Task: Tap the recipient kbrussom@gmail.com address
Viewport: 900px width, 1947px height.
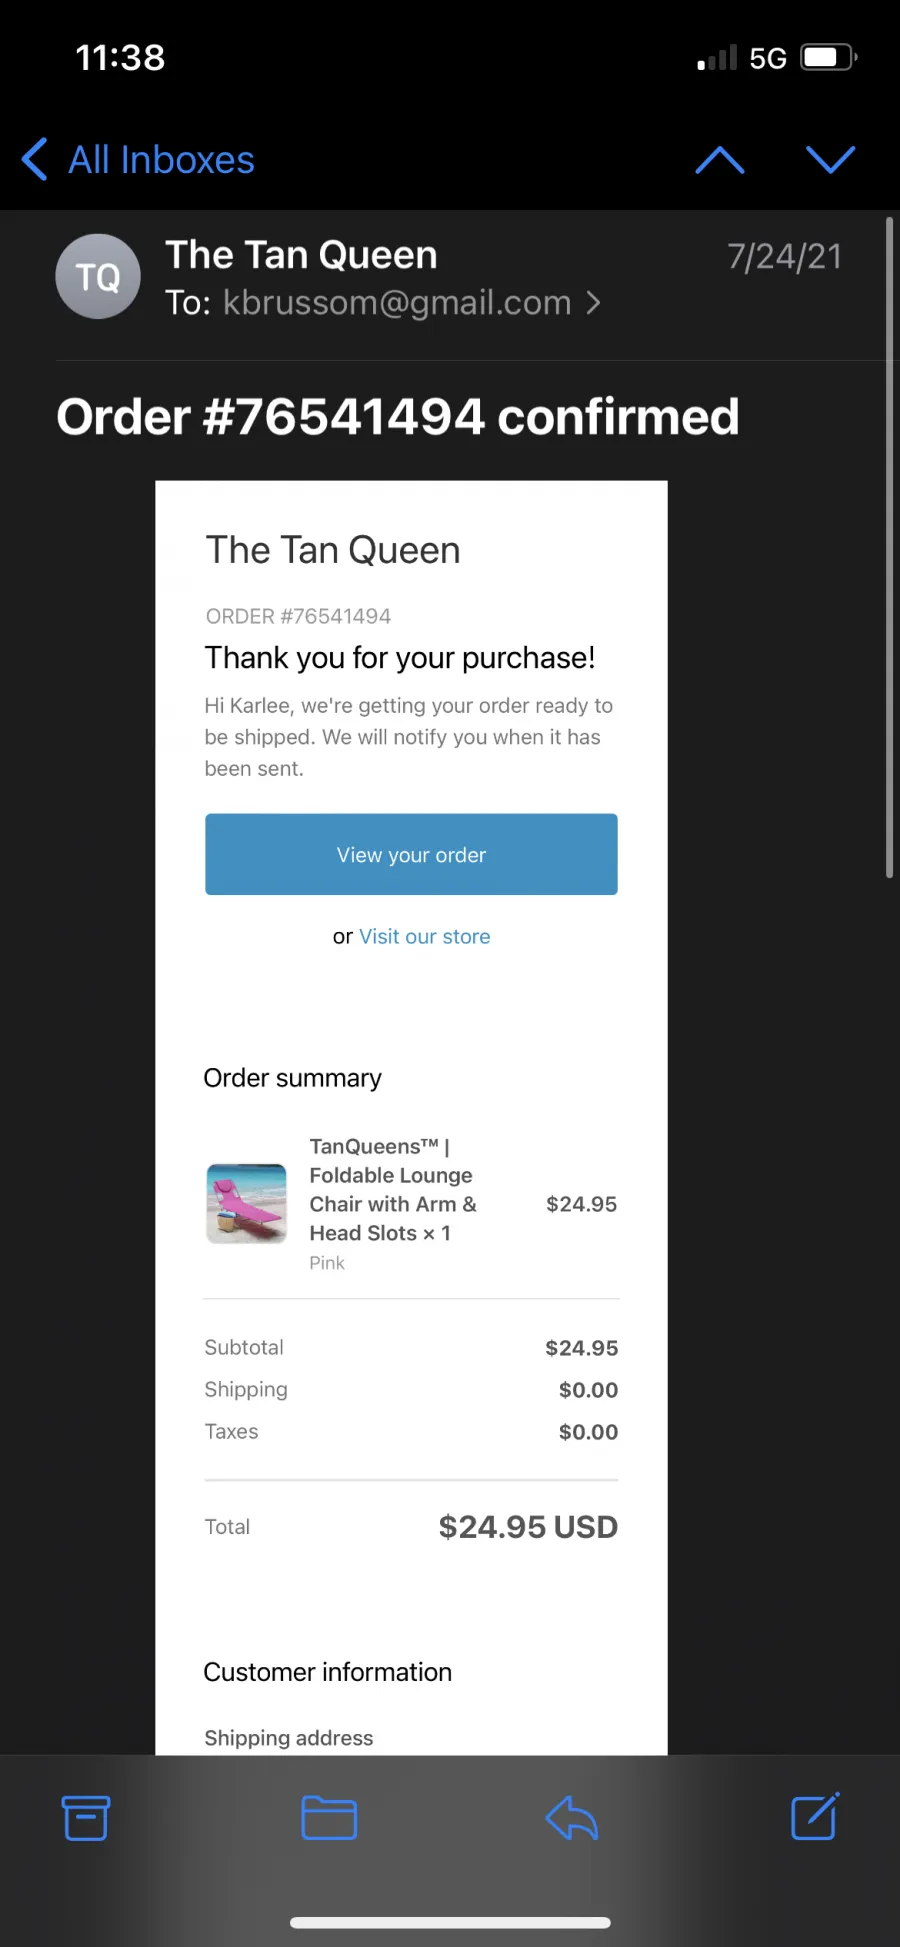Action: pos(397,303)
